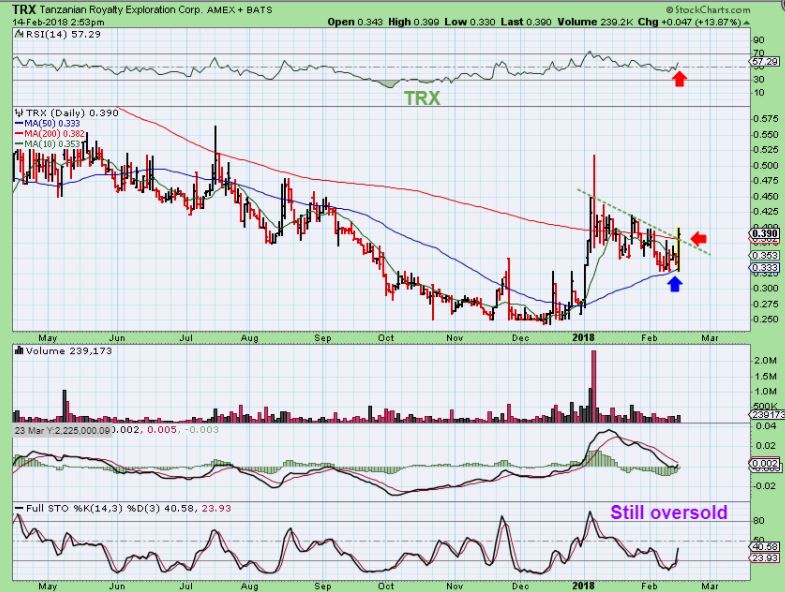Click the boxed 0.390 price axis tag

click(x=765, y=233)
